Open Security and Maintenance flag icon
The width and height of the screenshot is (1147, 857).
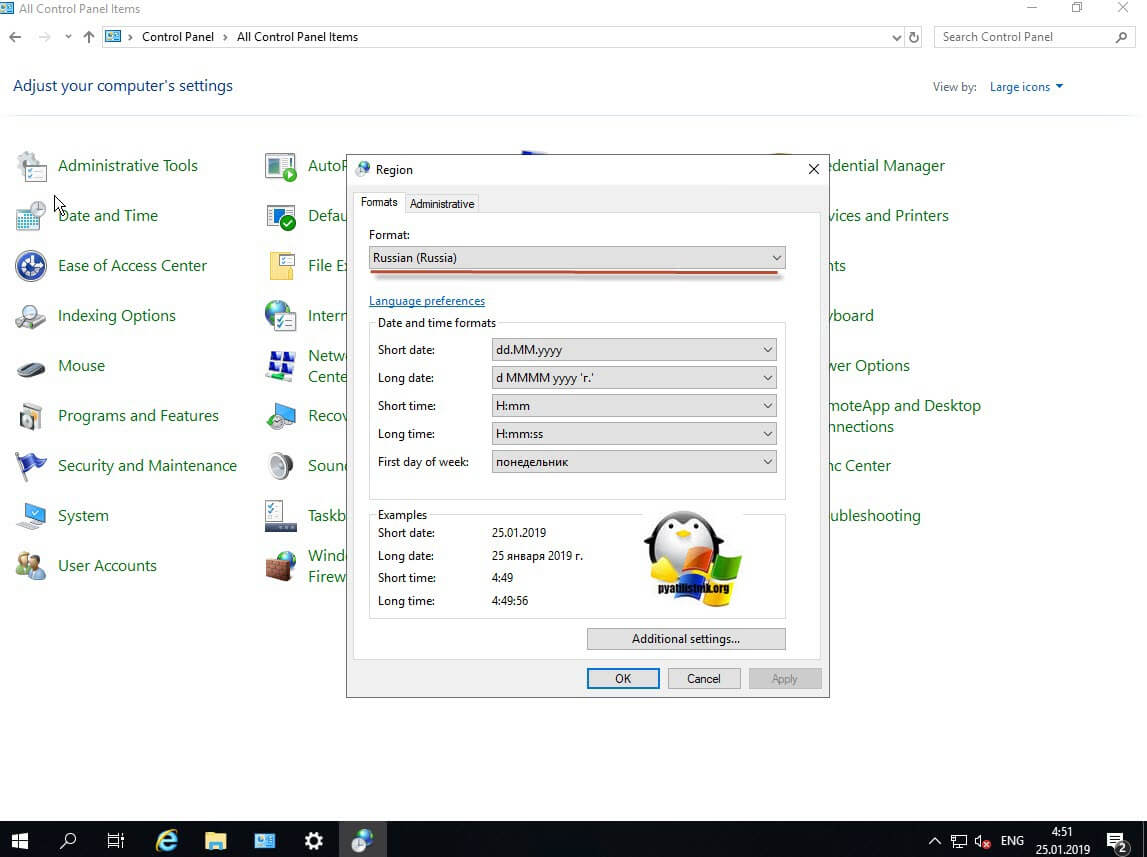tap(31, 466)
